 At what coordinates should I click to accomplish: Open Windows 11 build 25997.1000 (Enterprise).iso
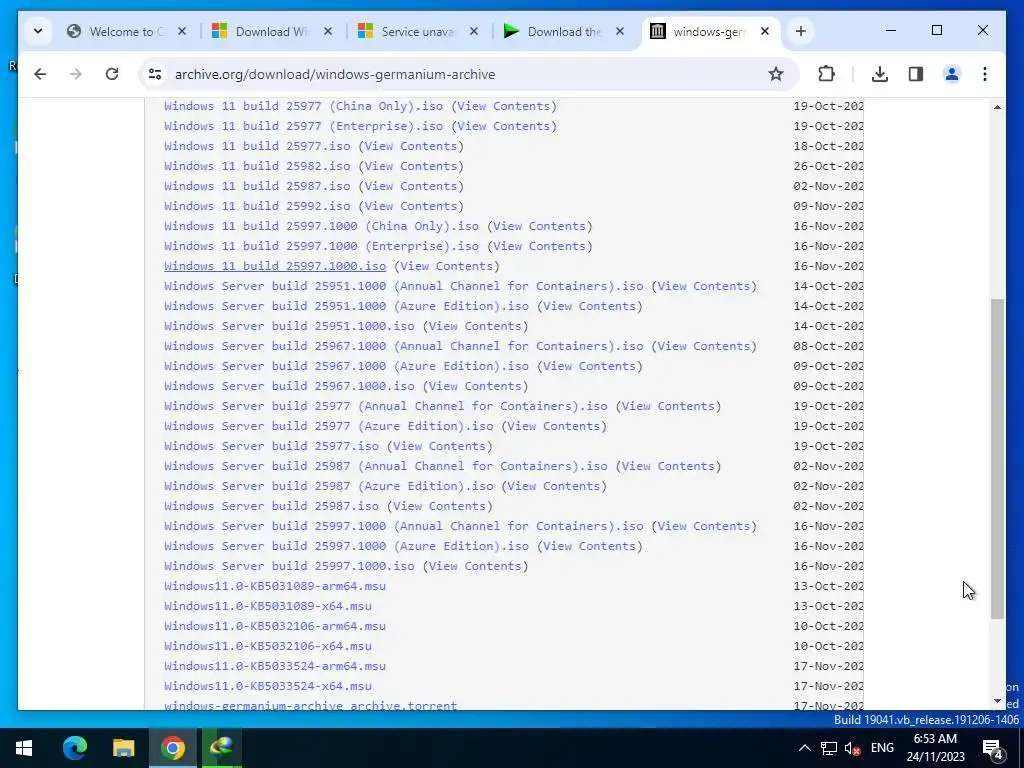[321, 246]
